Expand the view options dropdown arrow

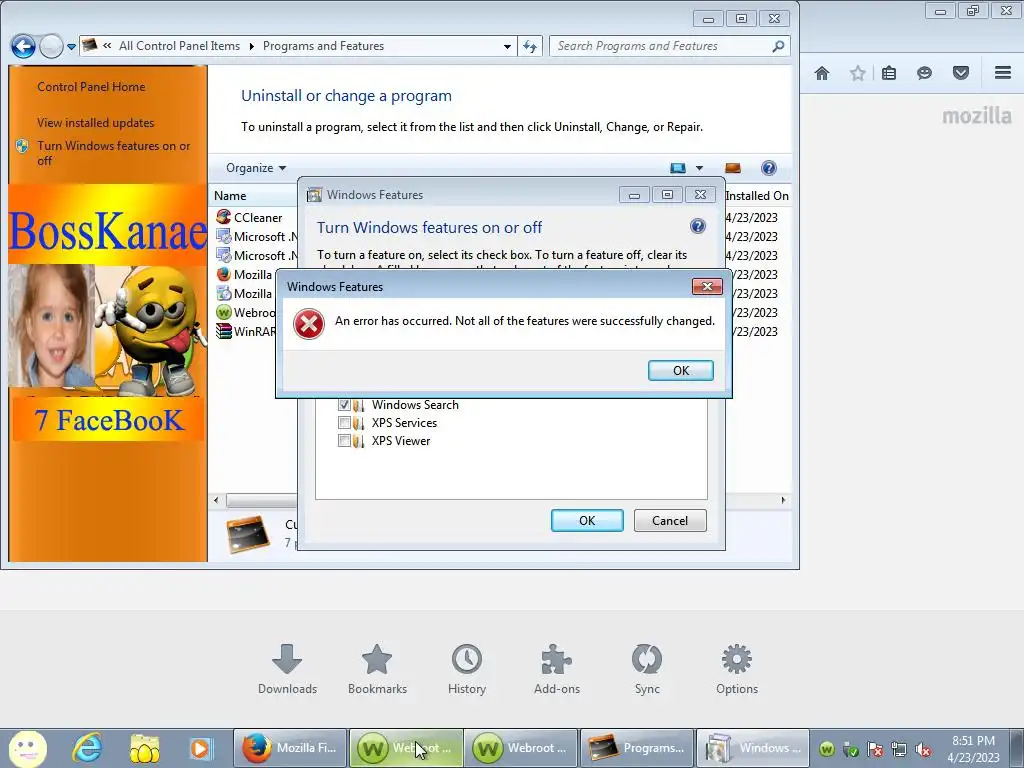[699, 168]
